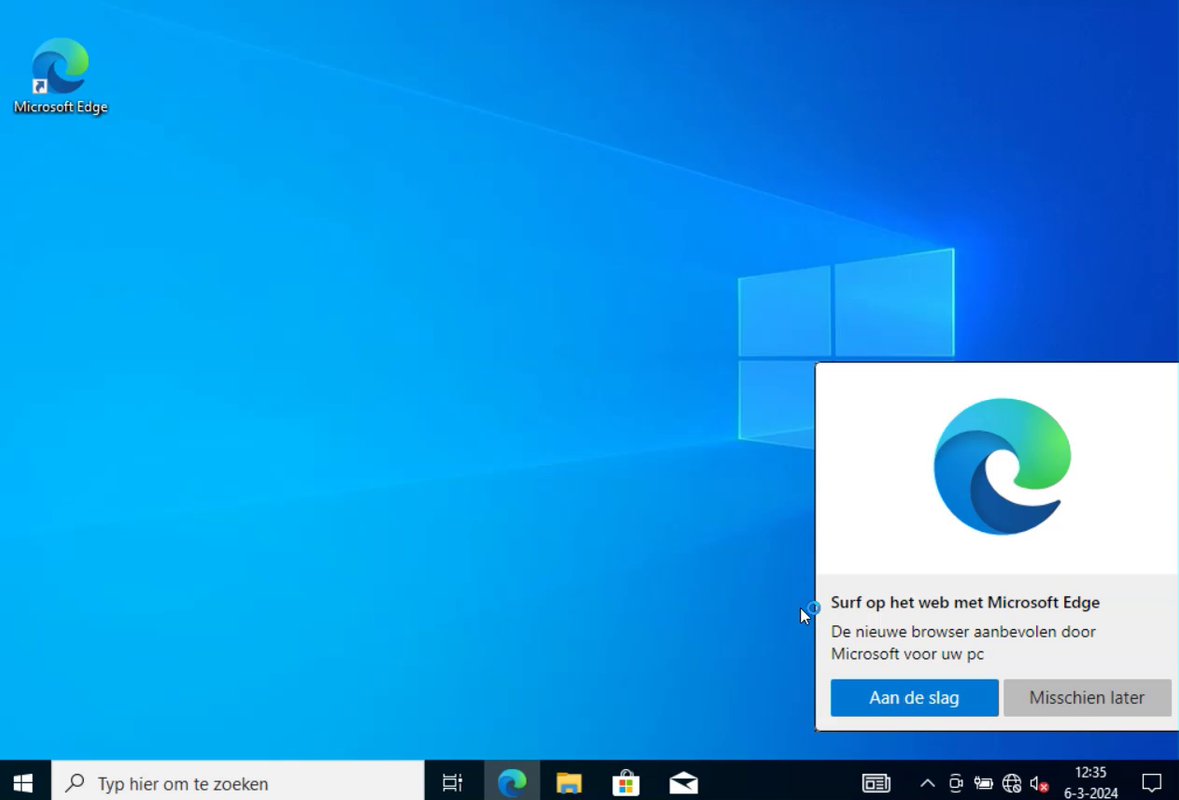This screenshot has width=1179, height=800.
Task: Click the Aan de slag button
Action: 914,698
